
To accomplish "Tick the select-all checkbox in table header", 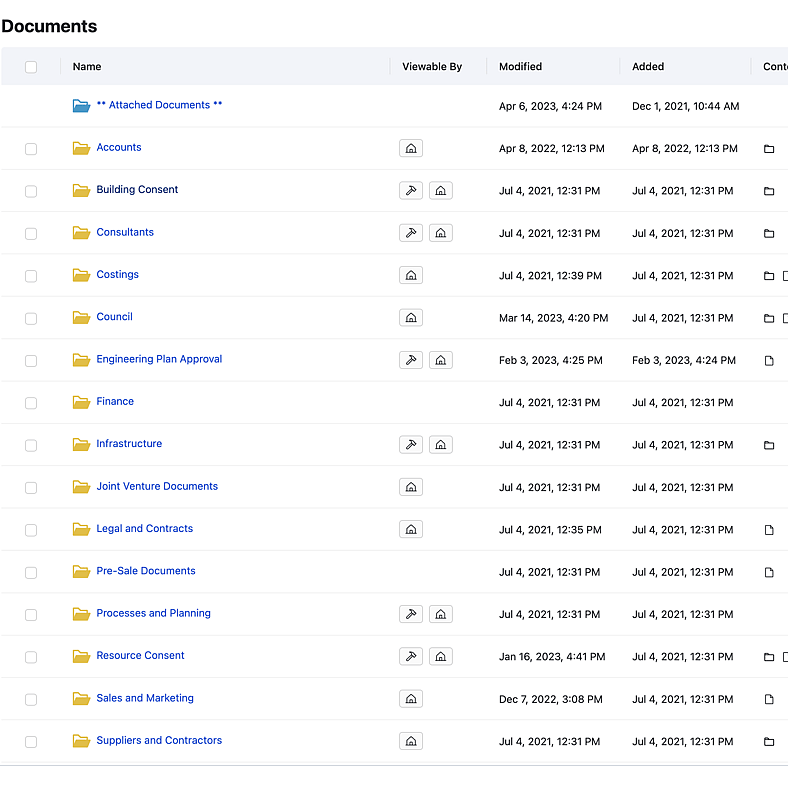I will coord(31,67).
